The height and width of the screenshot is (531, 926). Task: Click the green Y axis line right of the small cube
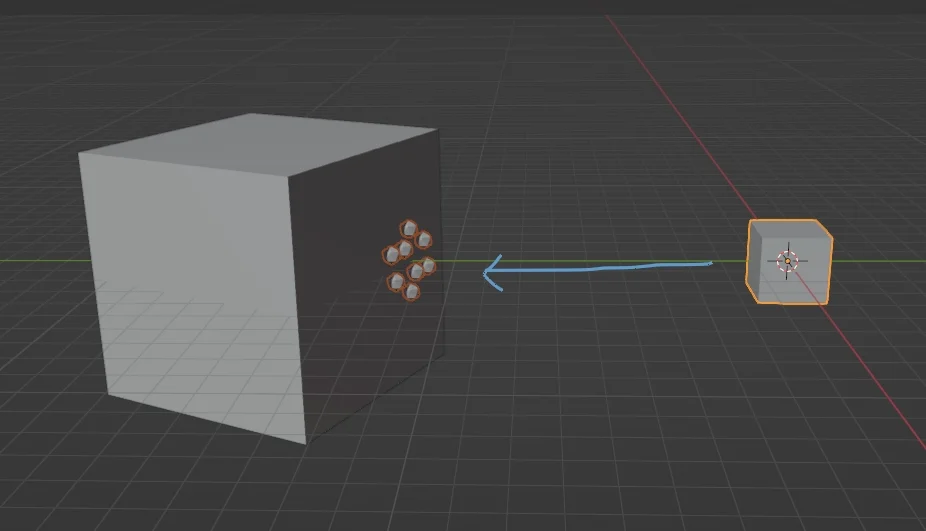pyautogui.click(x=880, y=262)
